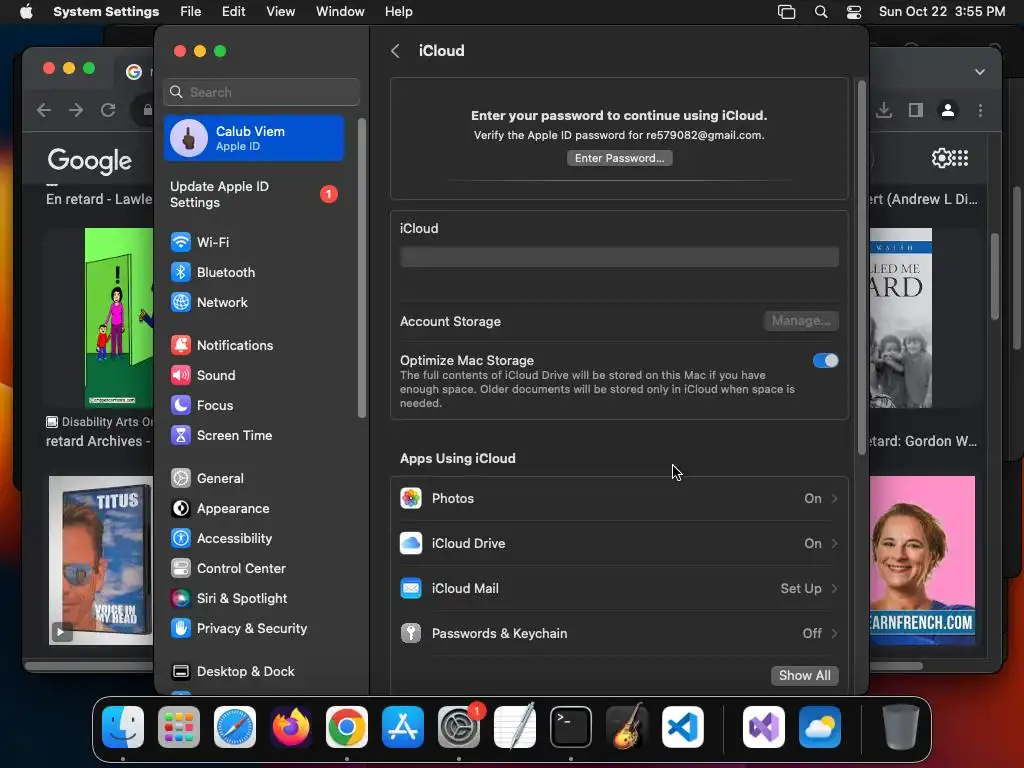Open the File menu

pos(191,12)
